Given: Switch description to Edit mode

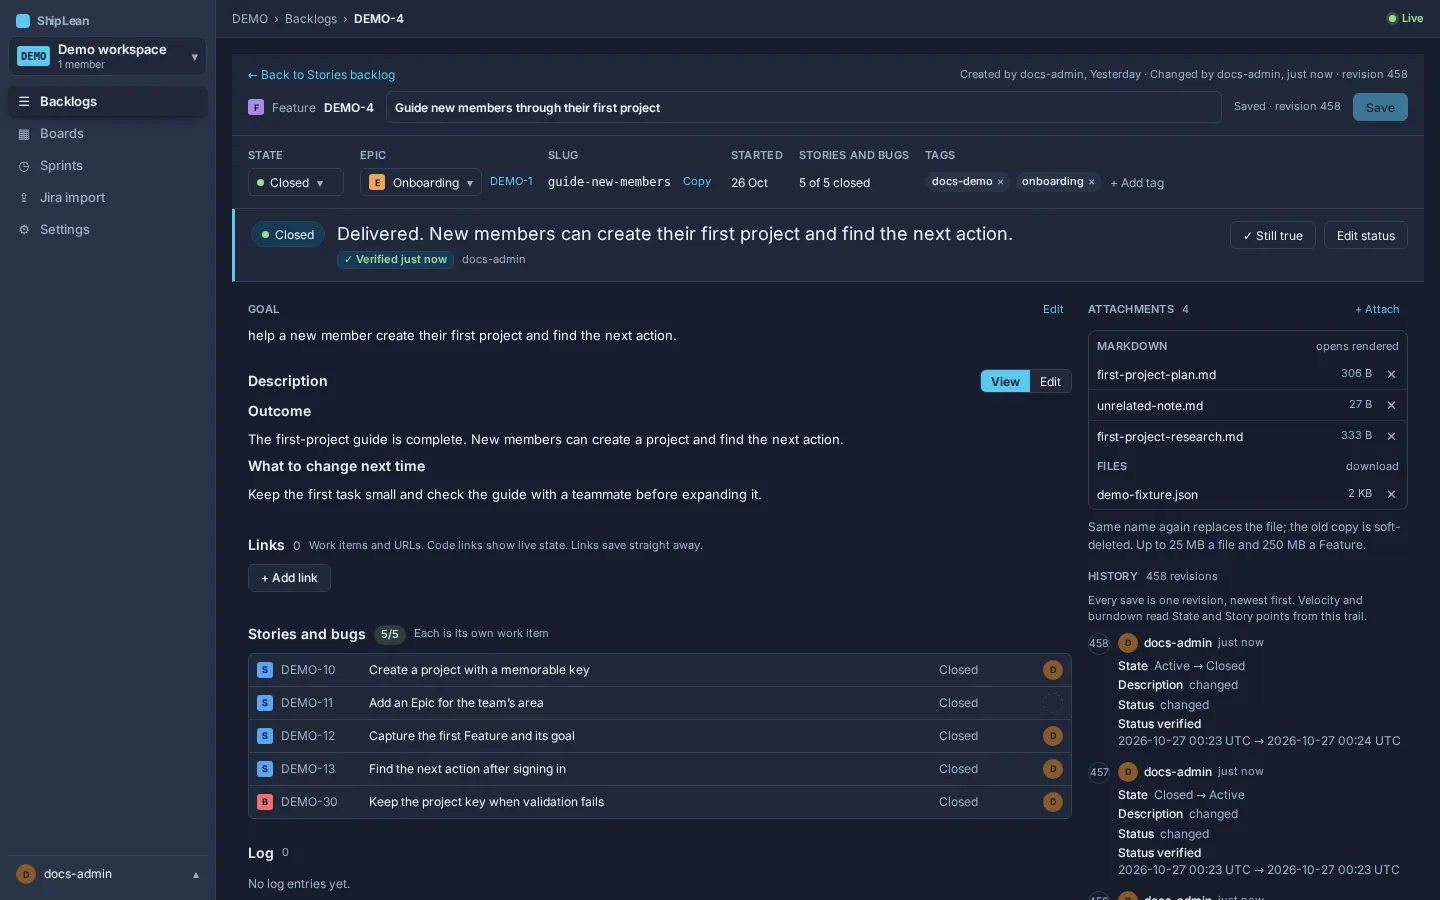Looking at the screenshot, I should click(1050, 382).
